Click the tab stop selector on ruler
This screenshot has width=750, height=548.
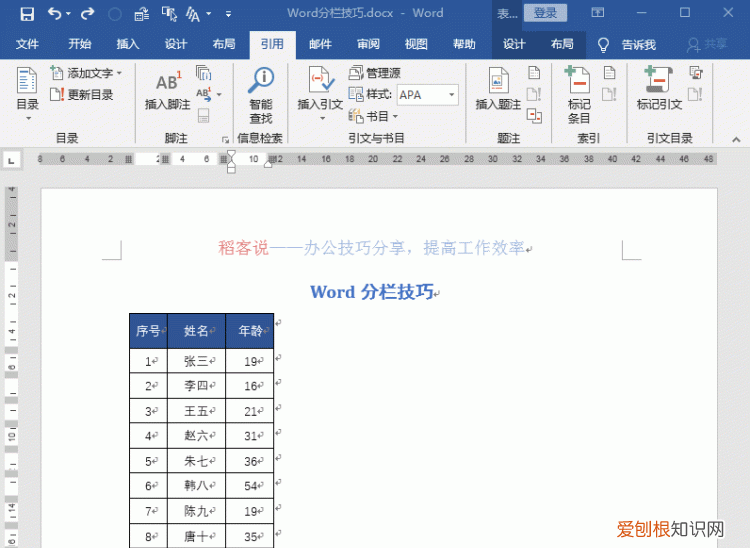click(11, 161)
